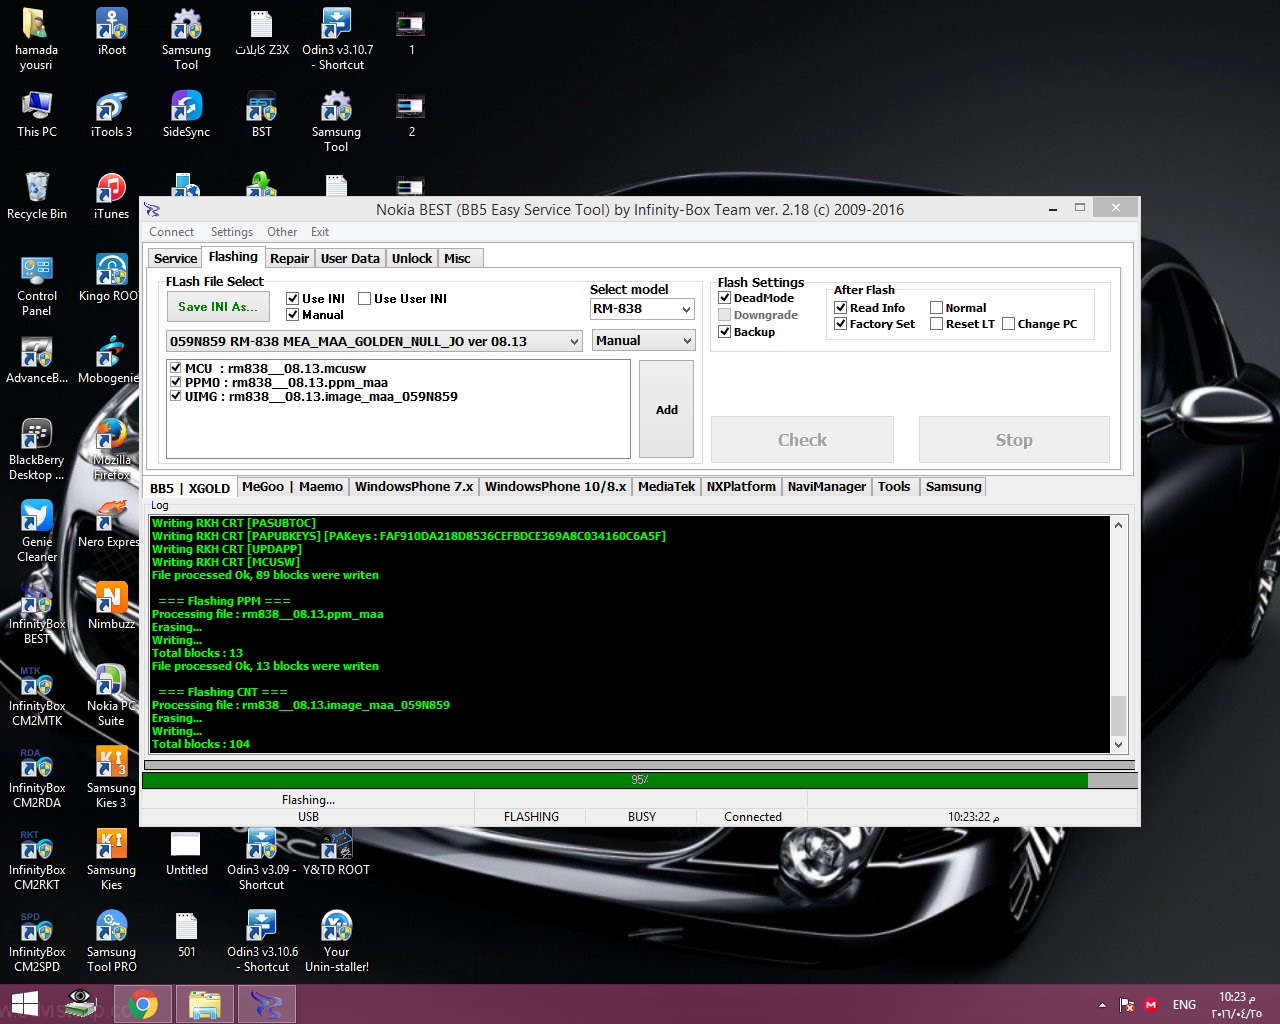Toggle the Use INI checkbox

[x=293, y=298]
